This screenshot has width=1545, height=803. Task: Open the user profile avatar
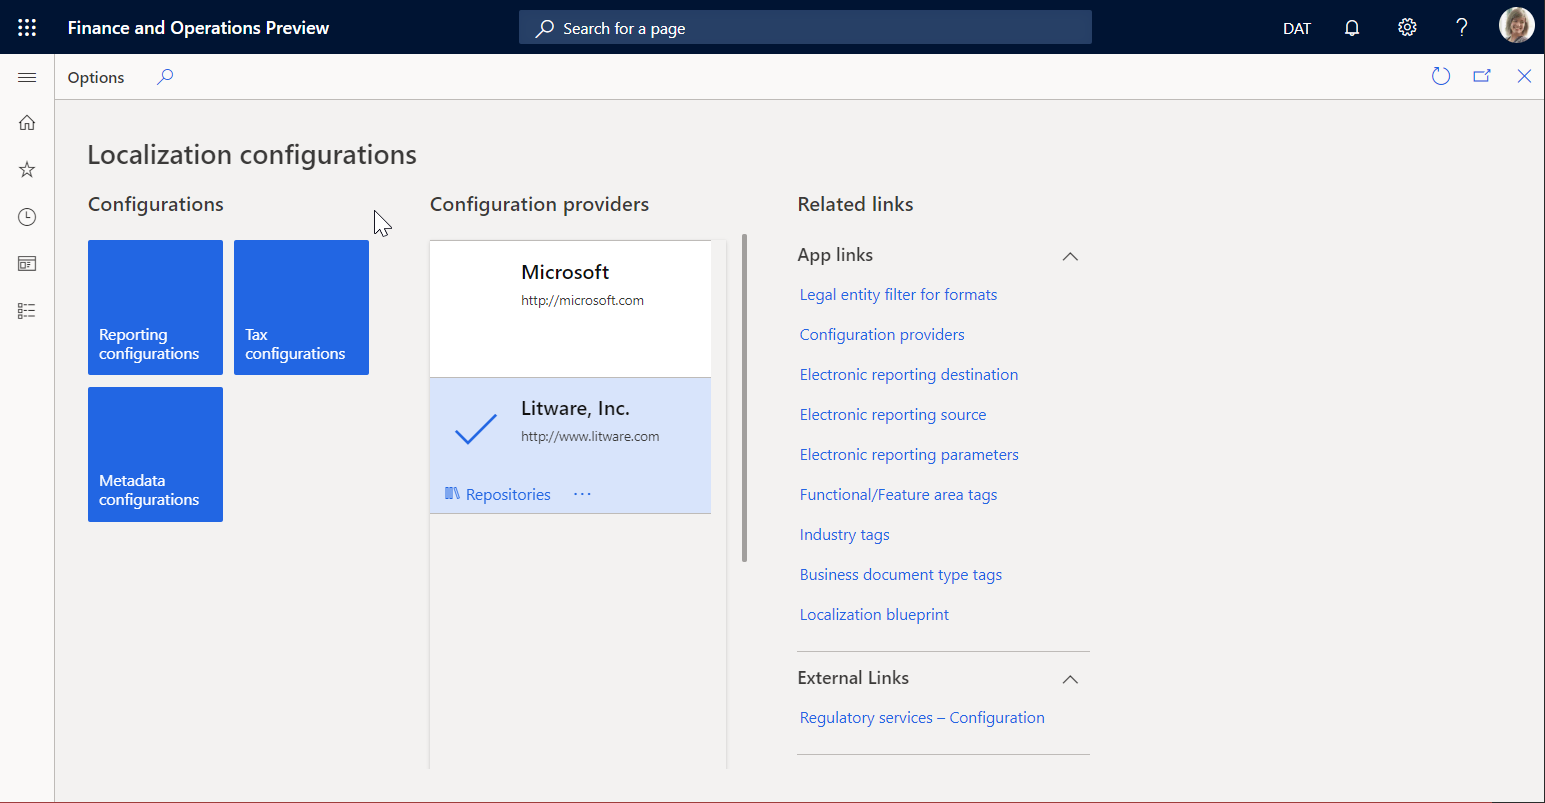pos(1516,26)
